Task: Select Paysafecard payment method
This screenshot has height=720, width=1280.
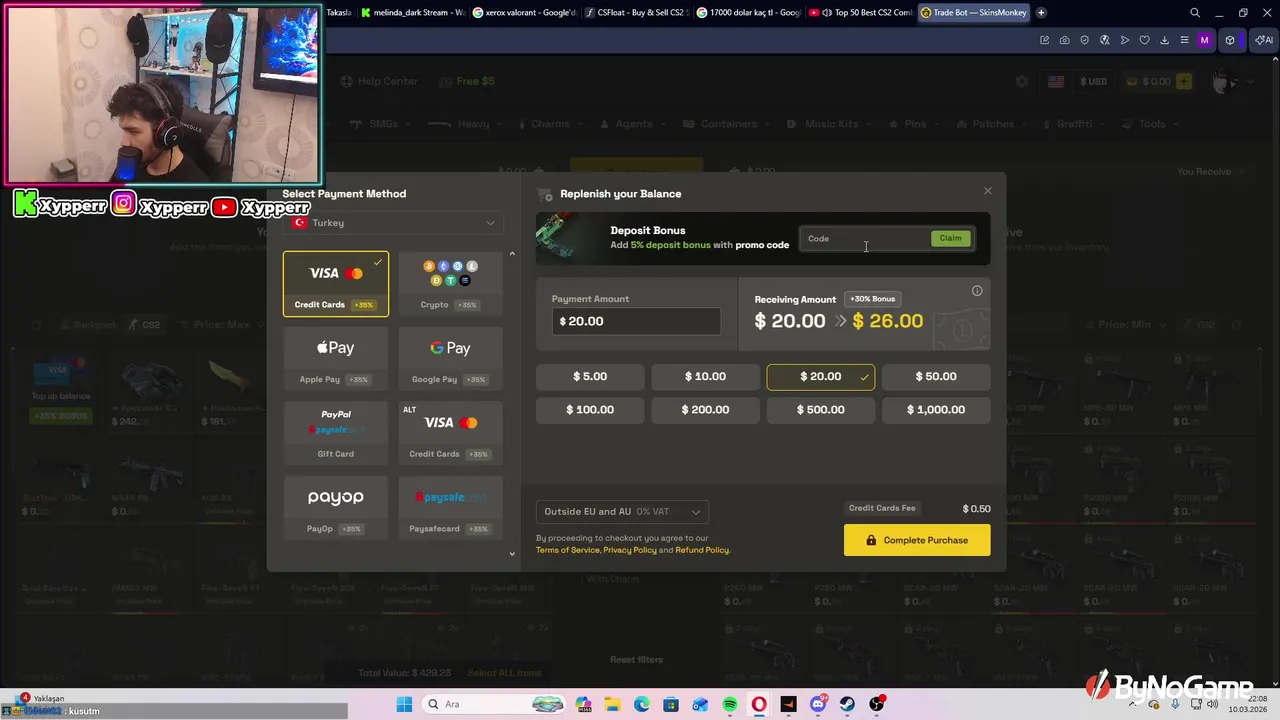Action: pos(450,508)
